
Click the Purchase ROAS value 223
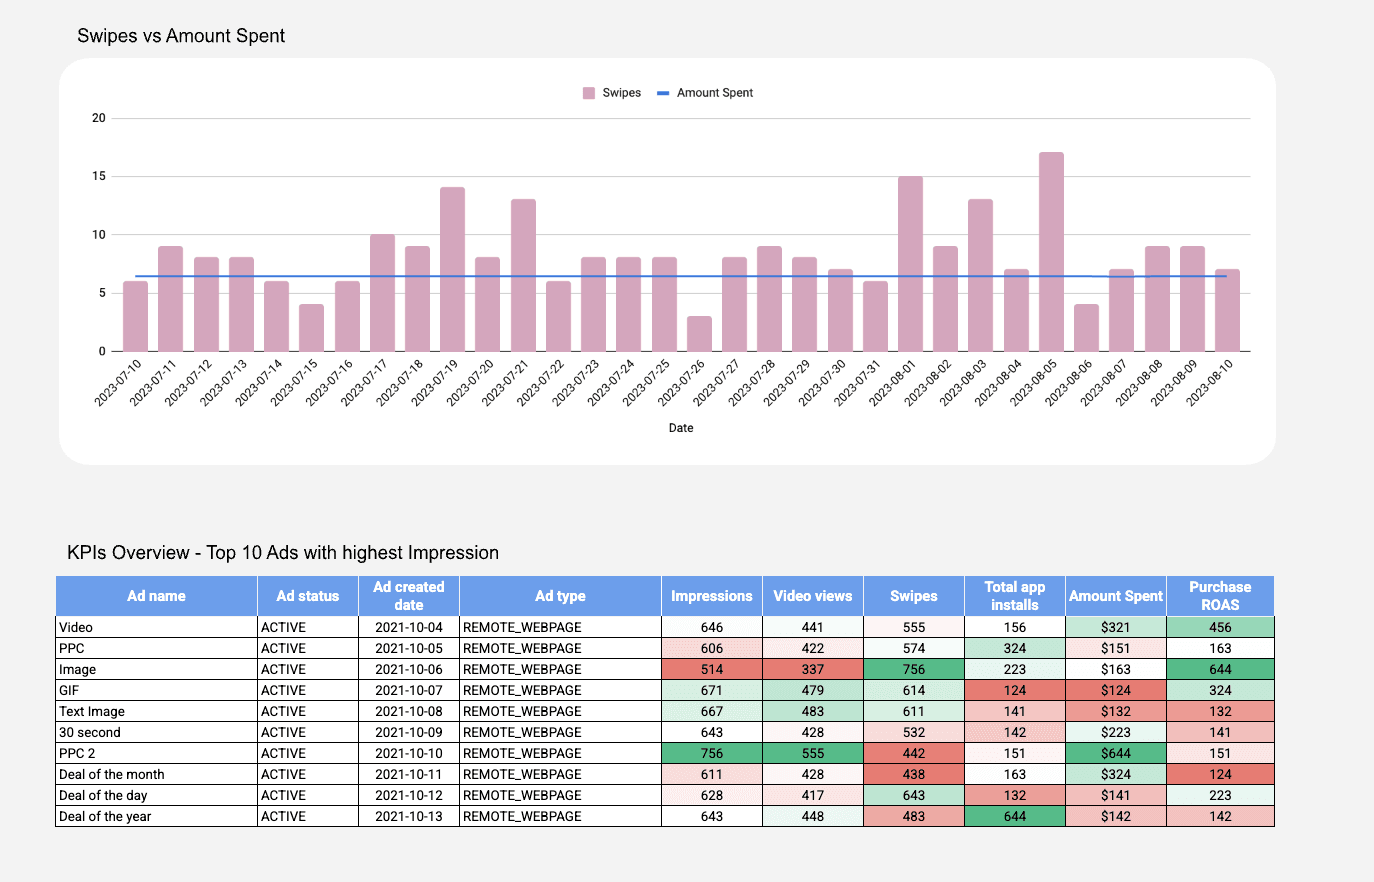click(1220, 796)
